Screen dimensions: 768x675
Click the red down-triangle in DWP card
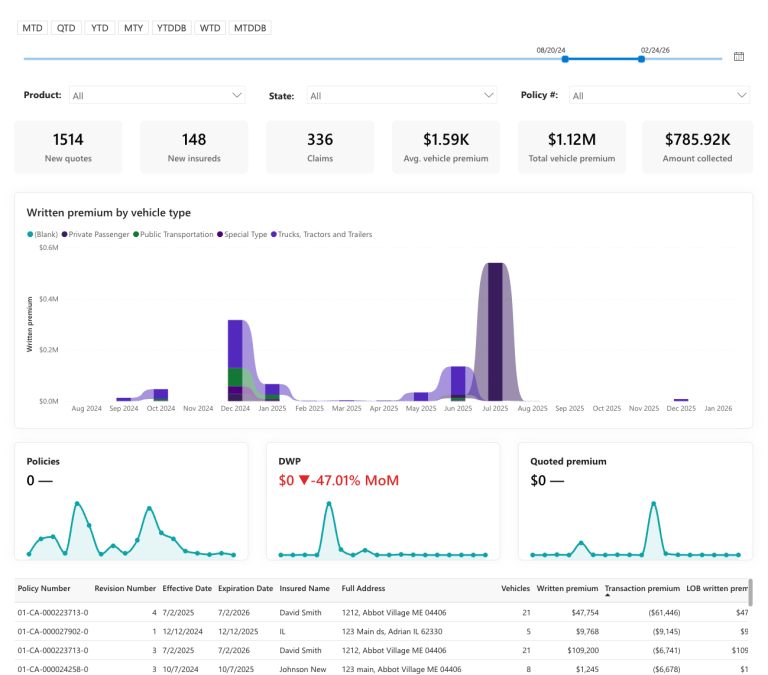[x=304, y=480]
